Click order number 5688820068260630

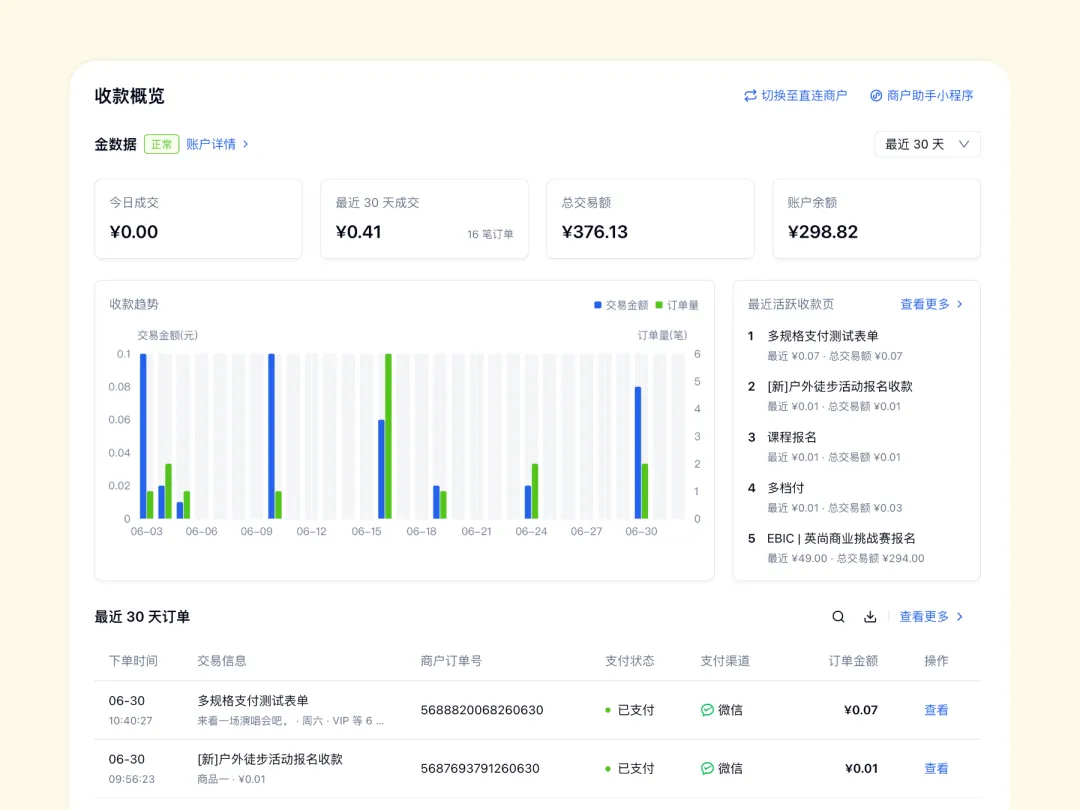[481, 710]
